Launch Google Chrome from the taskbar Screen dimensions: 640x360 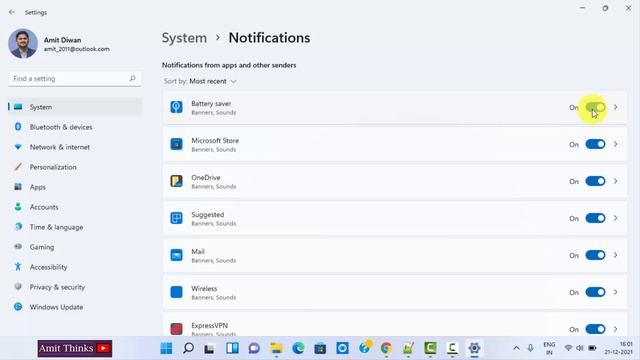(386, 348)
